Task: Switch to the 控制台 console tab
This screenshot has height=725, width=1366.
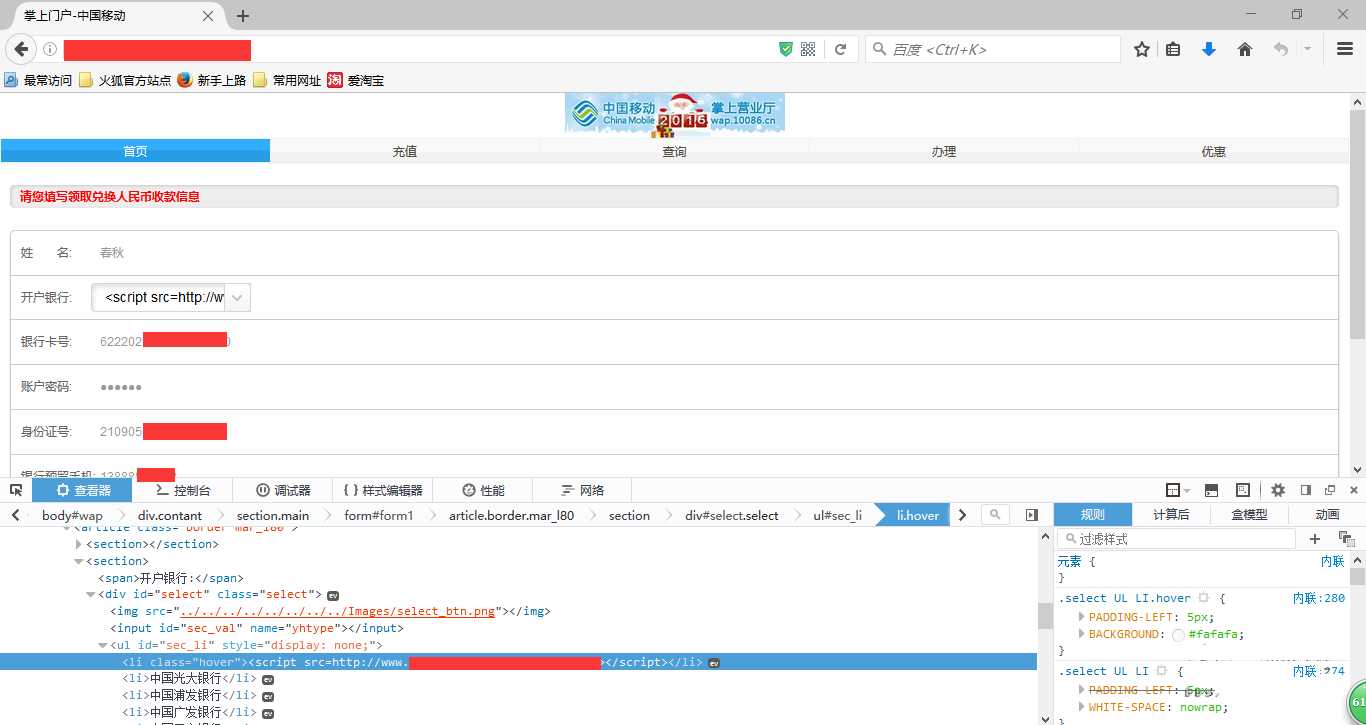Action: pyautogui.click(x=182, y=490)
